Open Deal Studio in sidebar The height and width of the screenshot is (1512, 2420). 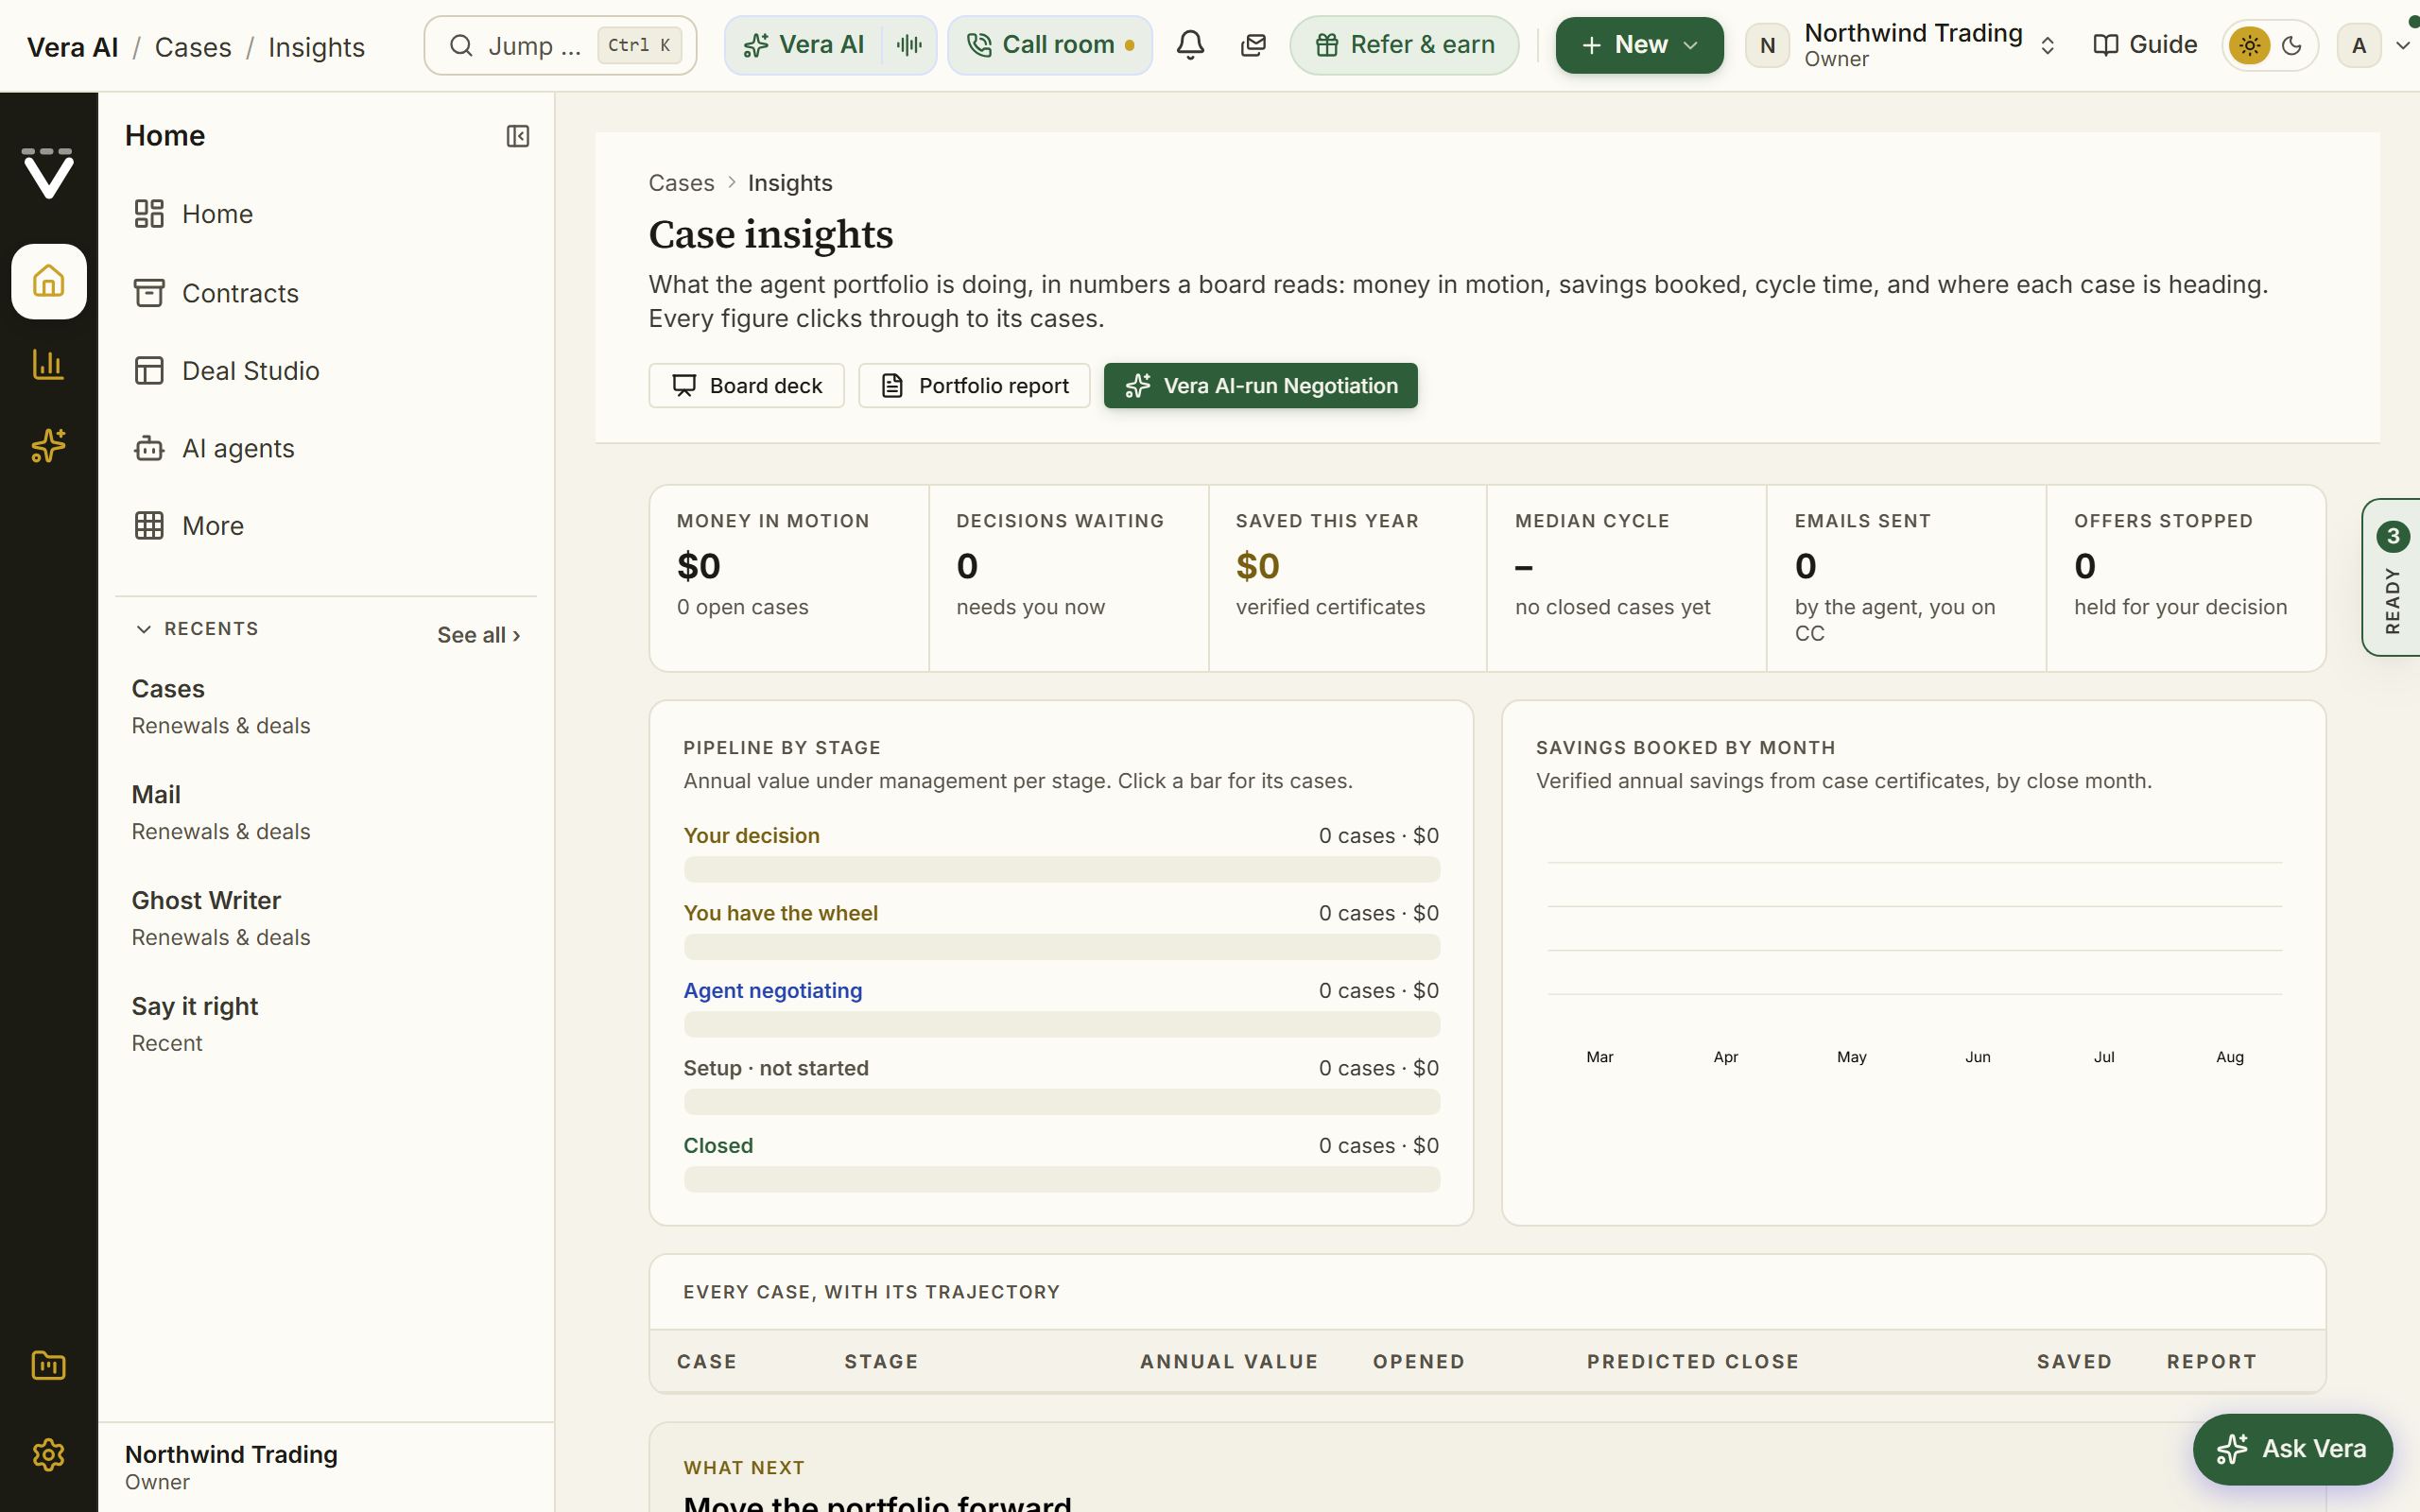(x=326, y=371)
